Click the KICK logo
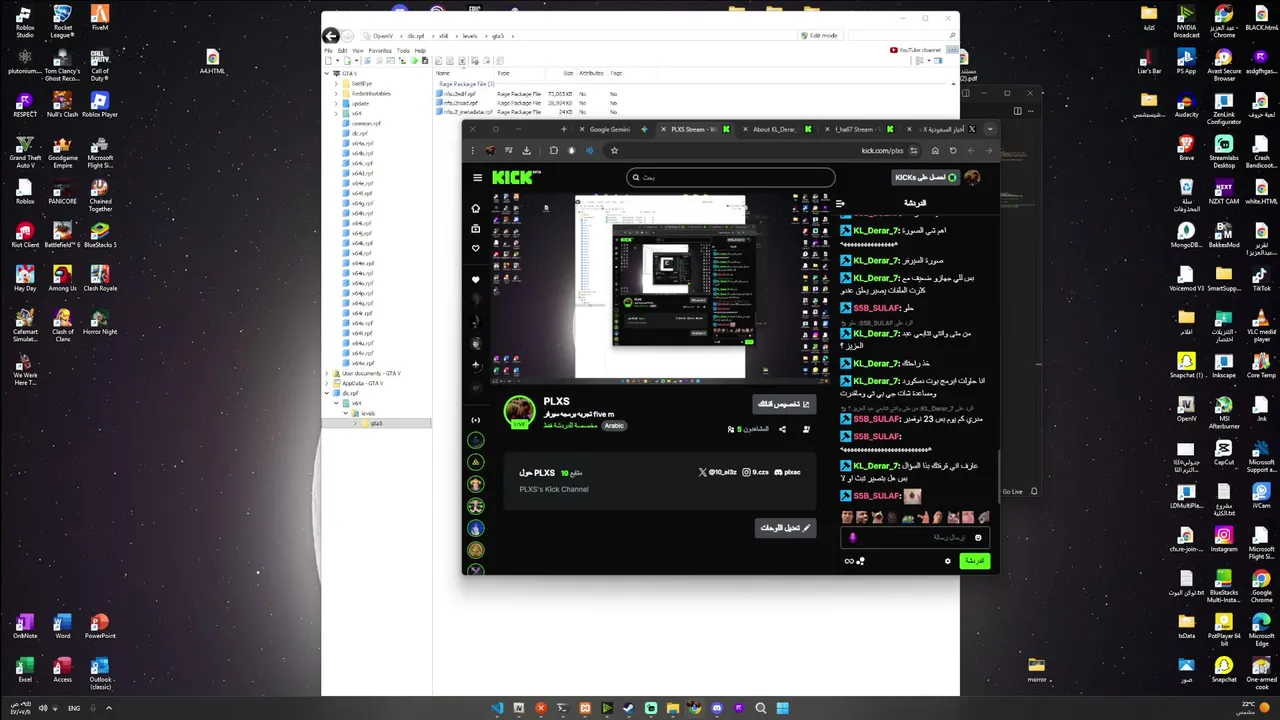Image resolution: width=1280 pixels, height=720 pixels. (x=516, y=178)
